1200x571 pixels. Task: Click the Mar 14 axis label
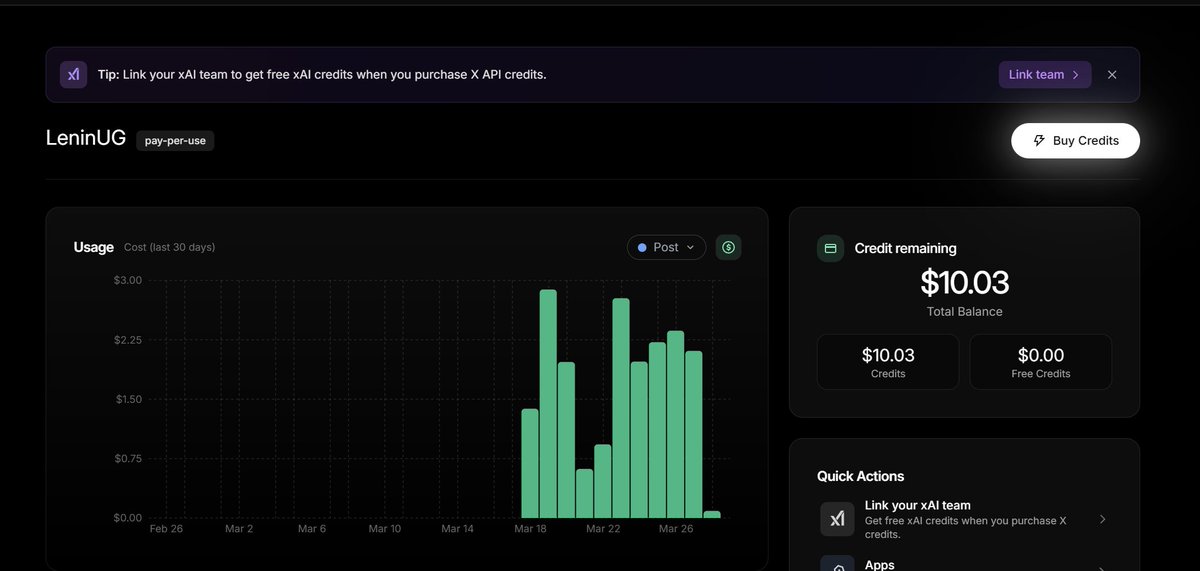pos(458,529)
